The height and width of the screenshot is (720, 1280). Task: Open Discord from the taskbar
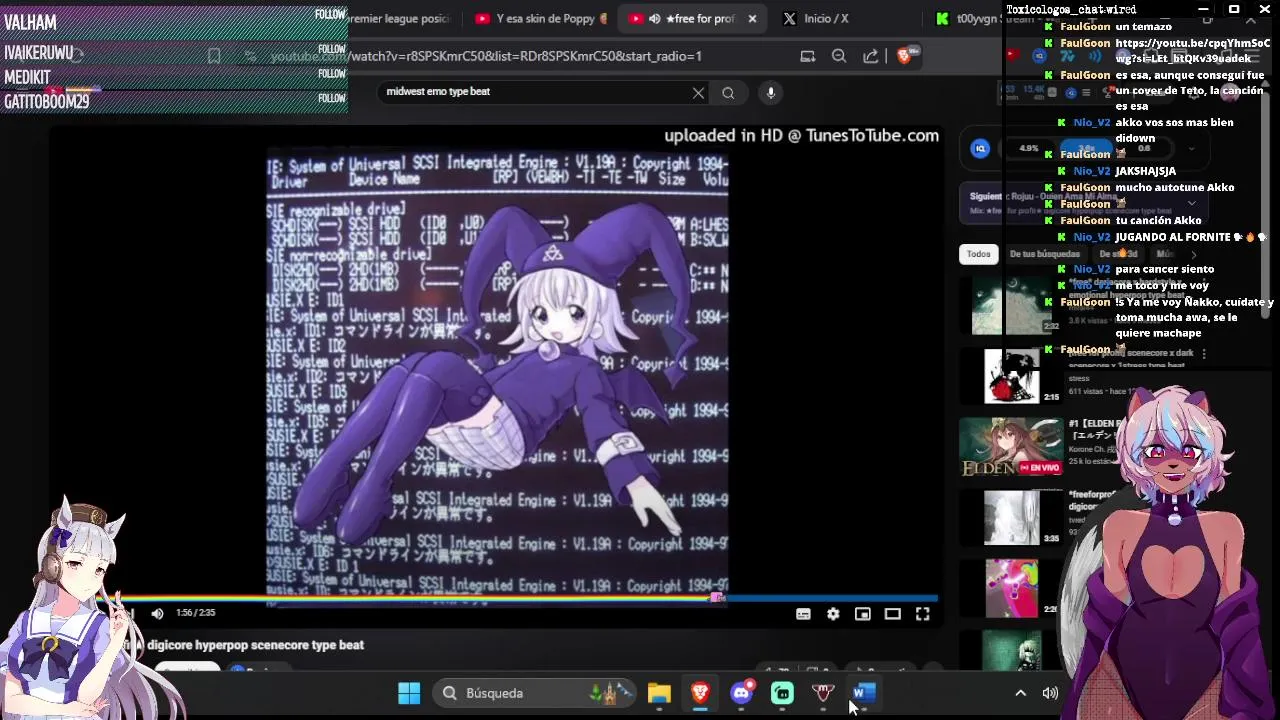point(741,693)
